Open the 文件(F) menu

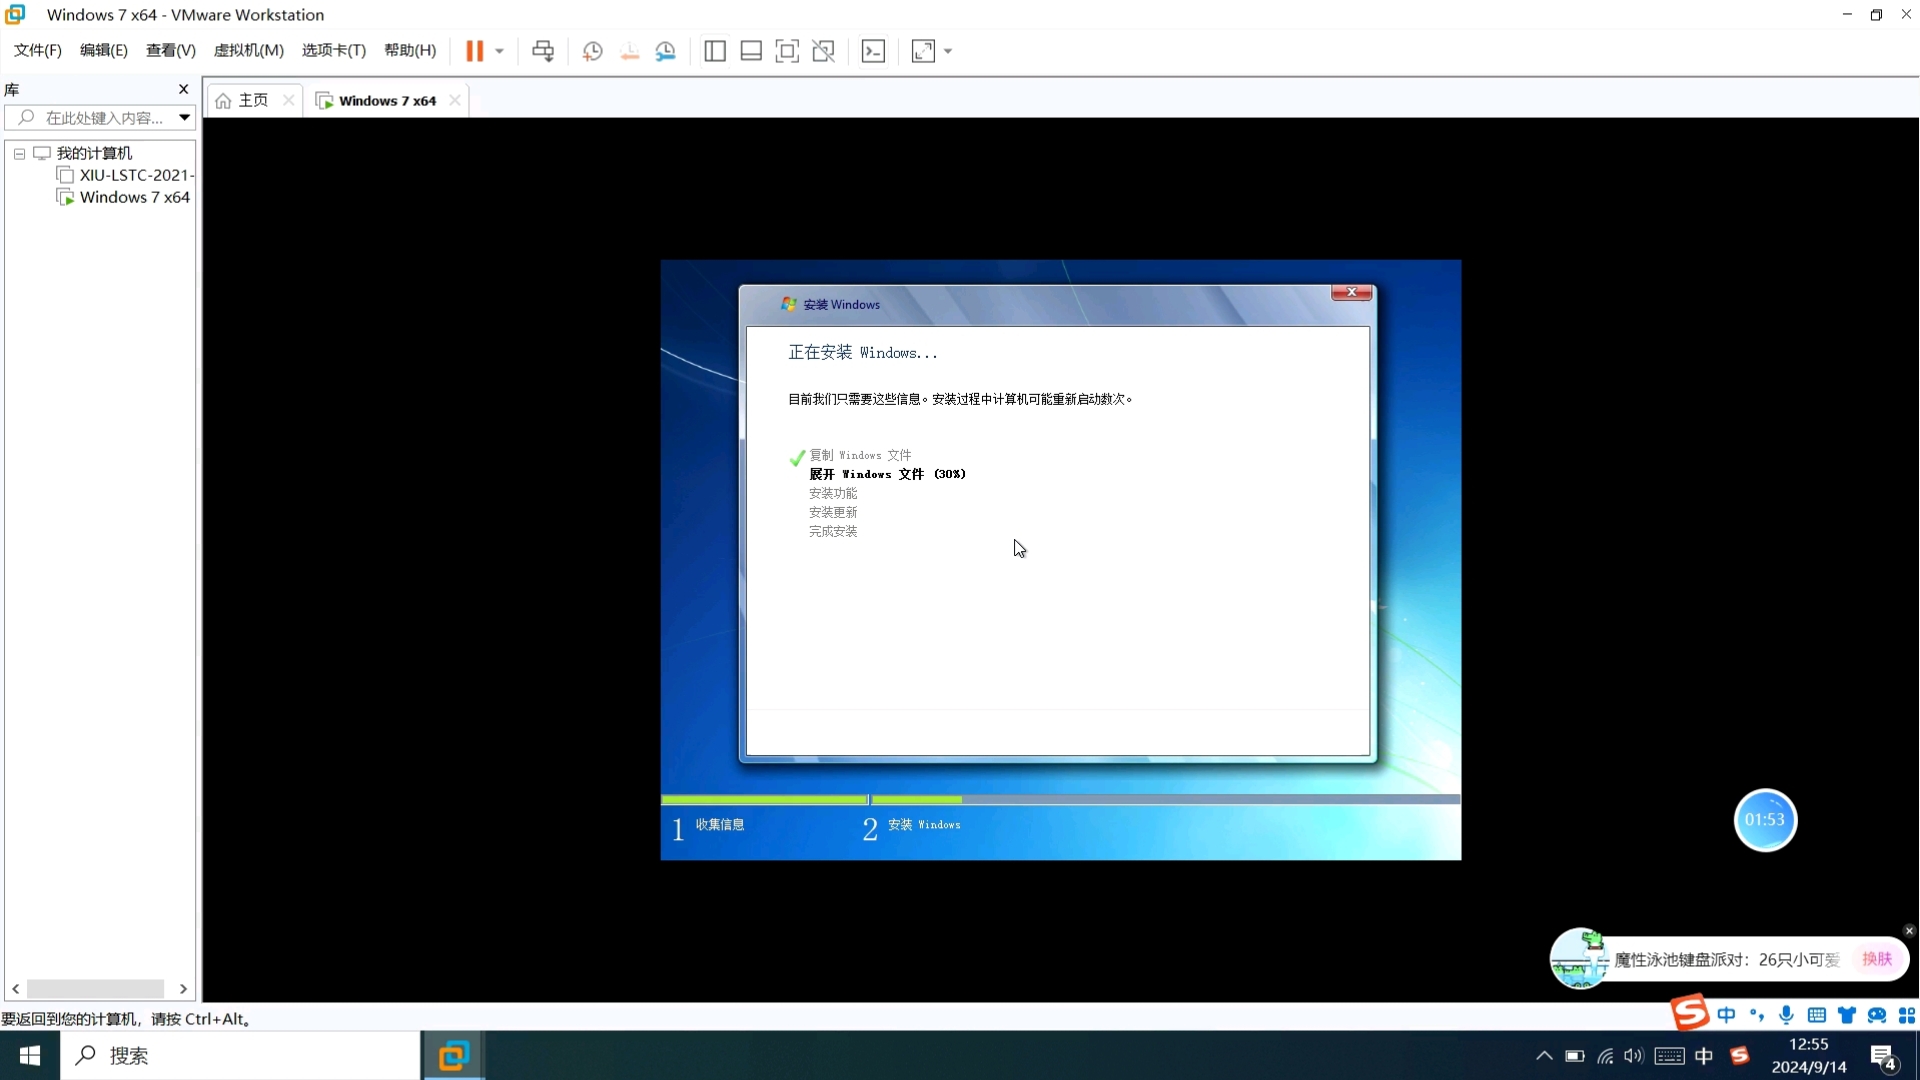(x=38, y=50)
